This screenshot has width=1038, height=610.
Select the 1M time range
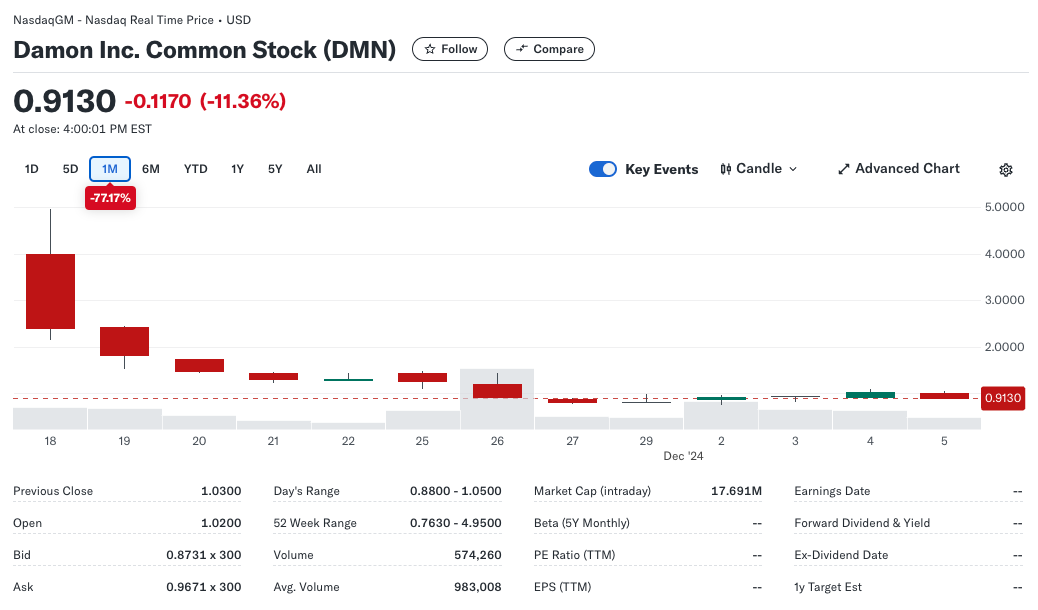(110, 169)
